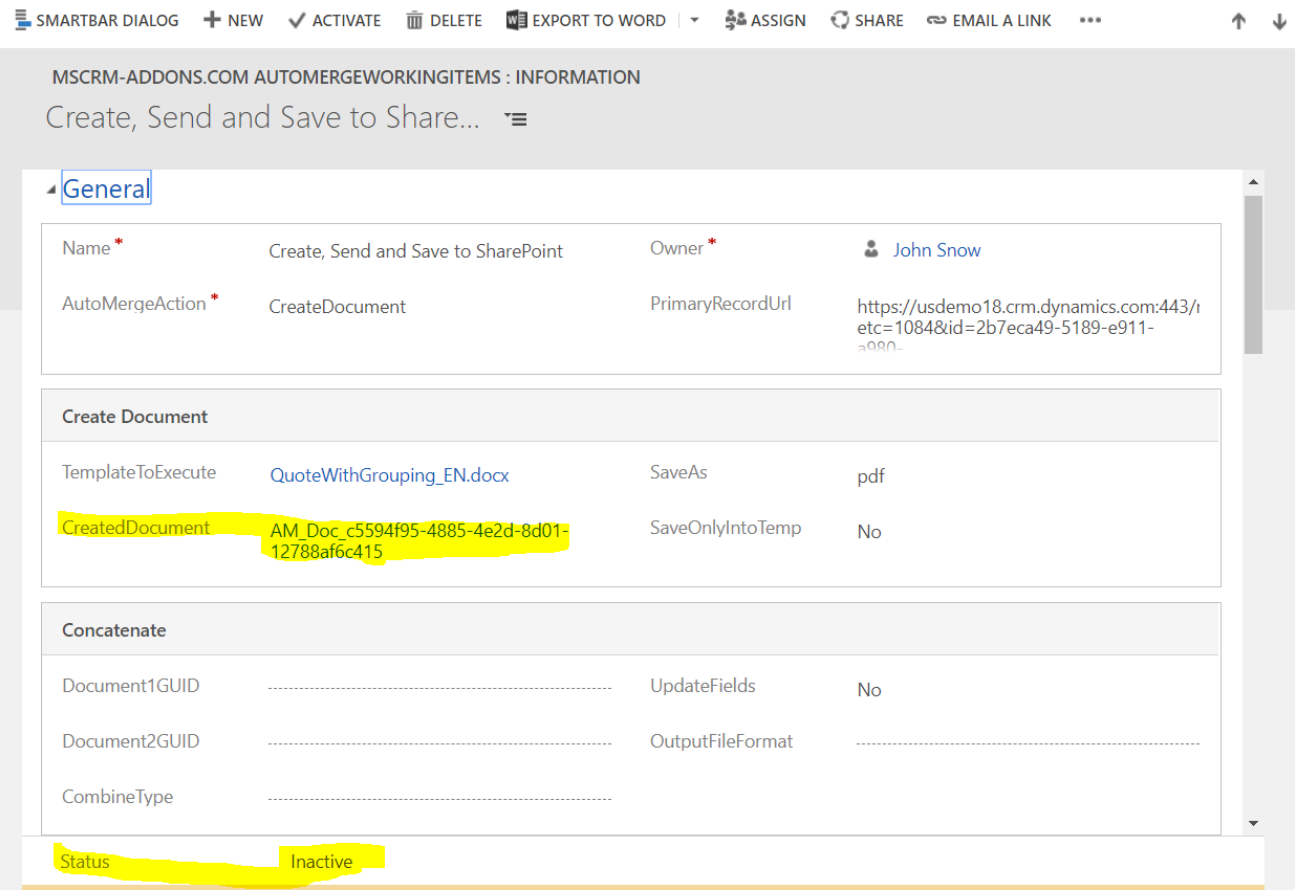Click the Share command

867,20
